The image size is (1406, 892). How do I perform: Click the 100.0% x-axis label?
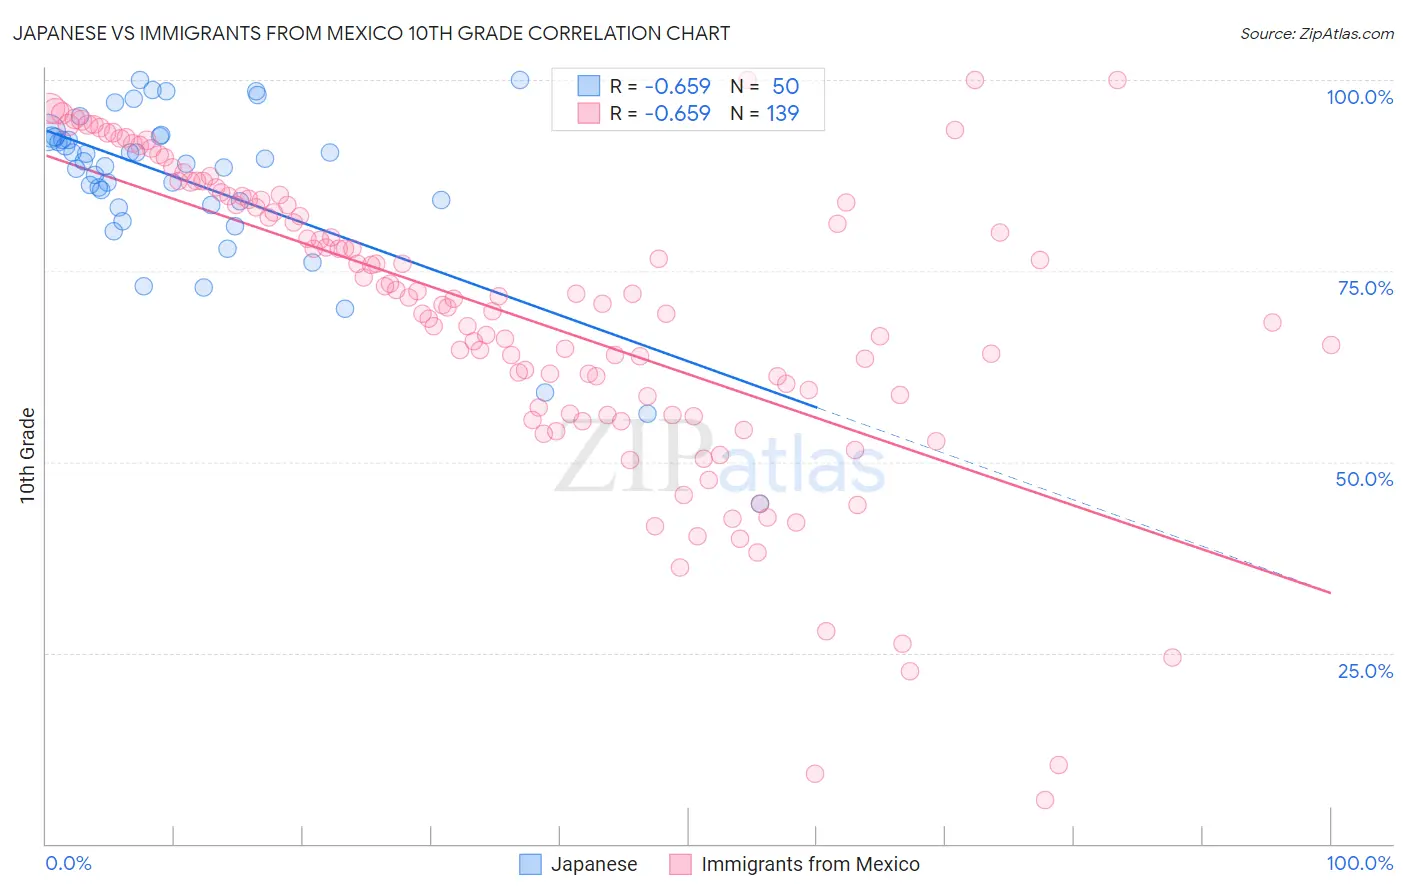pos(1359,863)
